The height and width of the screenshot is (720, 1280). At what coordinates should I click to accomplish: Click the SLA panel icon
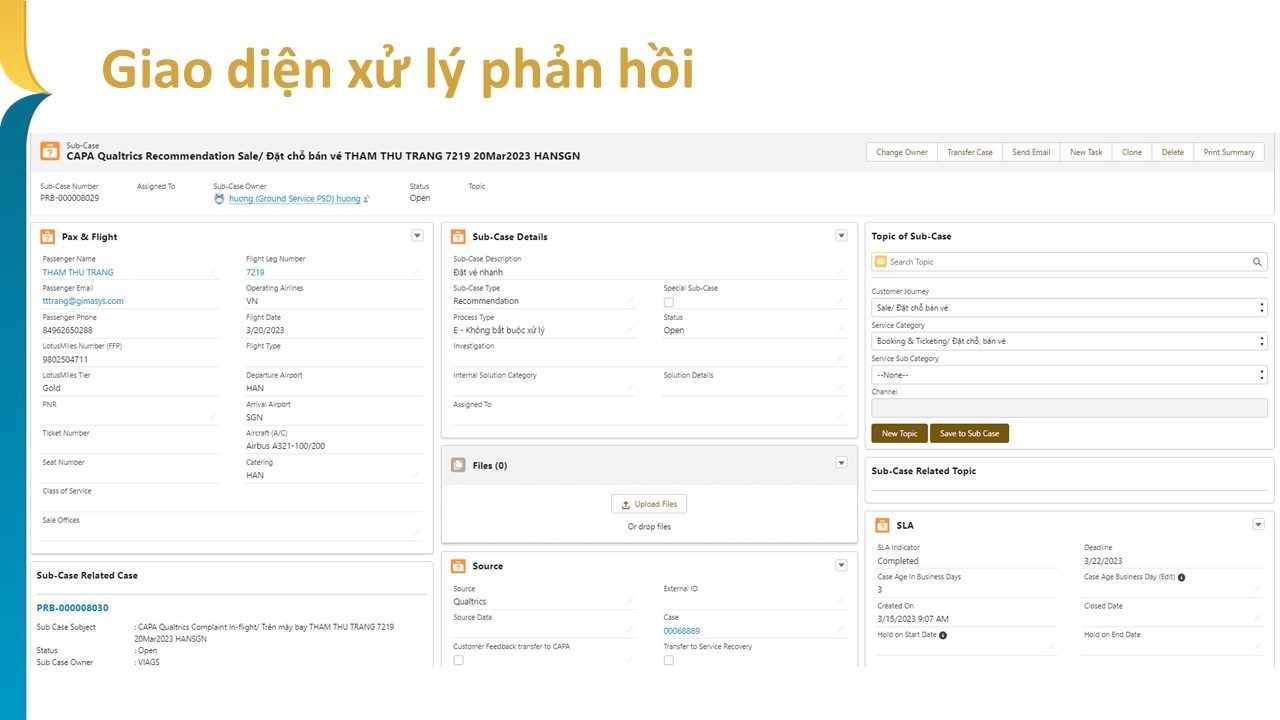882,525
